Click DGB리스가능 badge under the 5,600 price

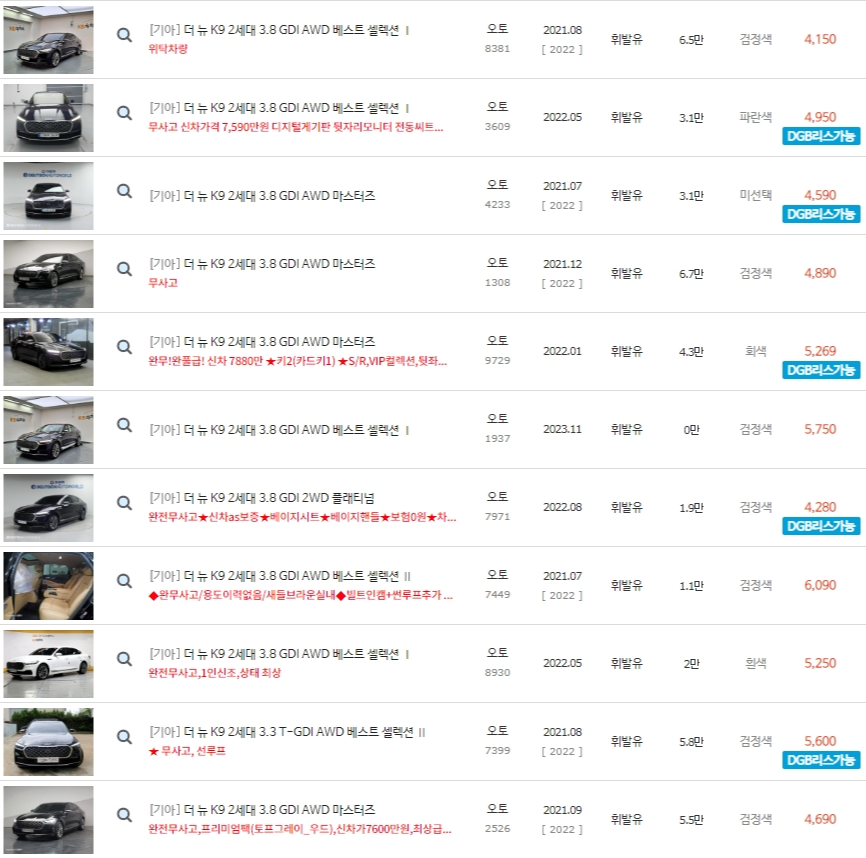point(823,760)
